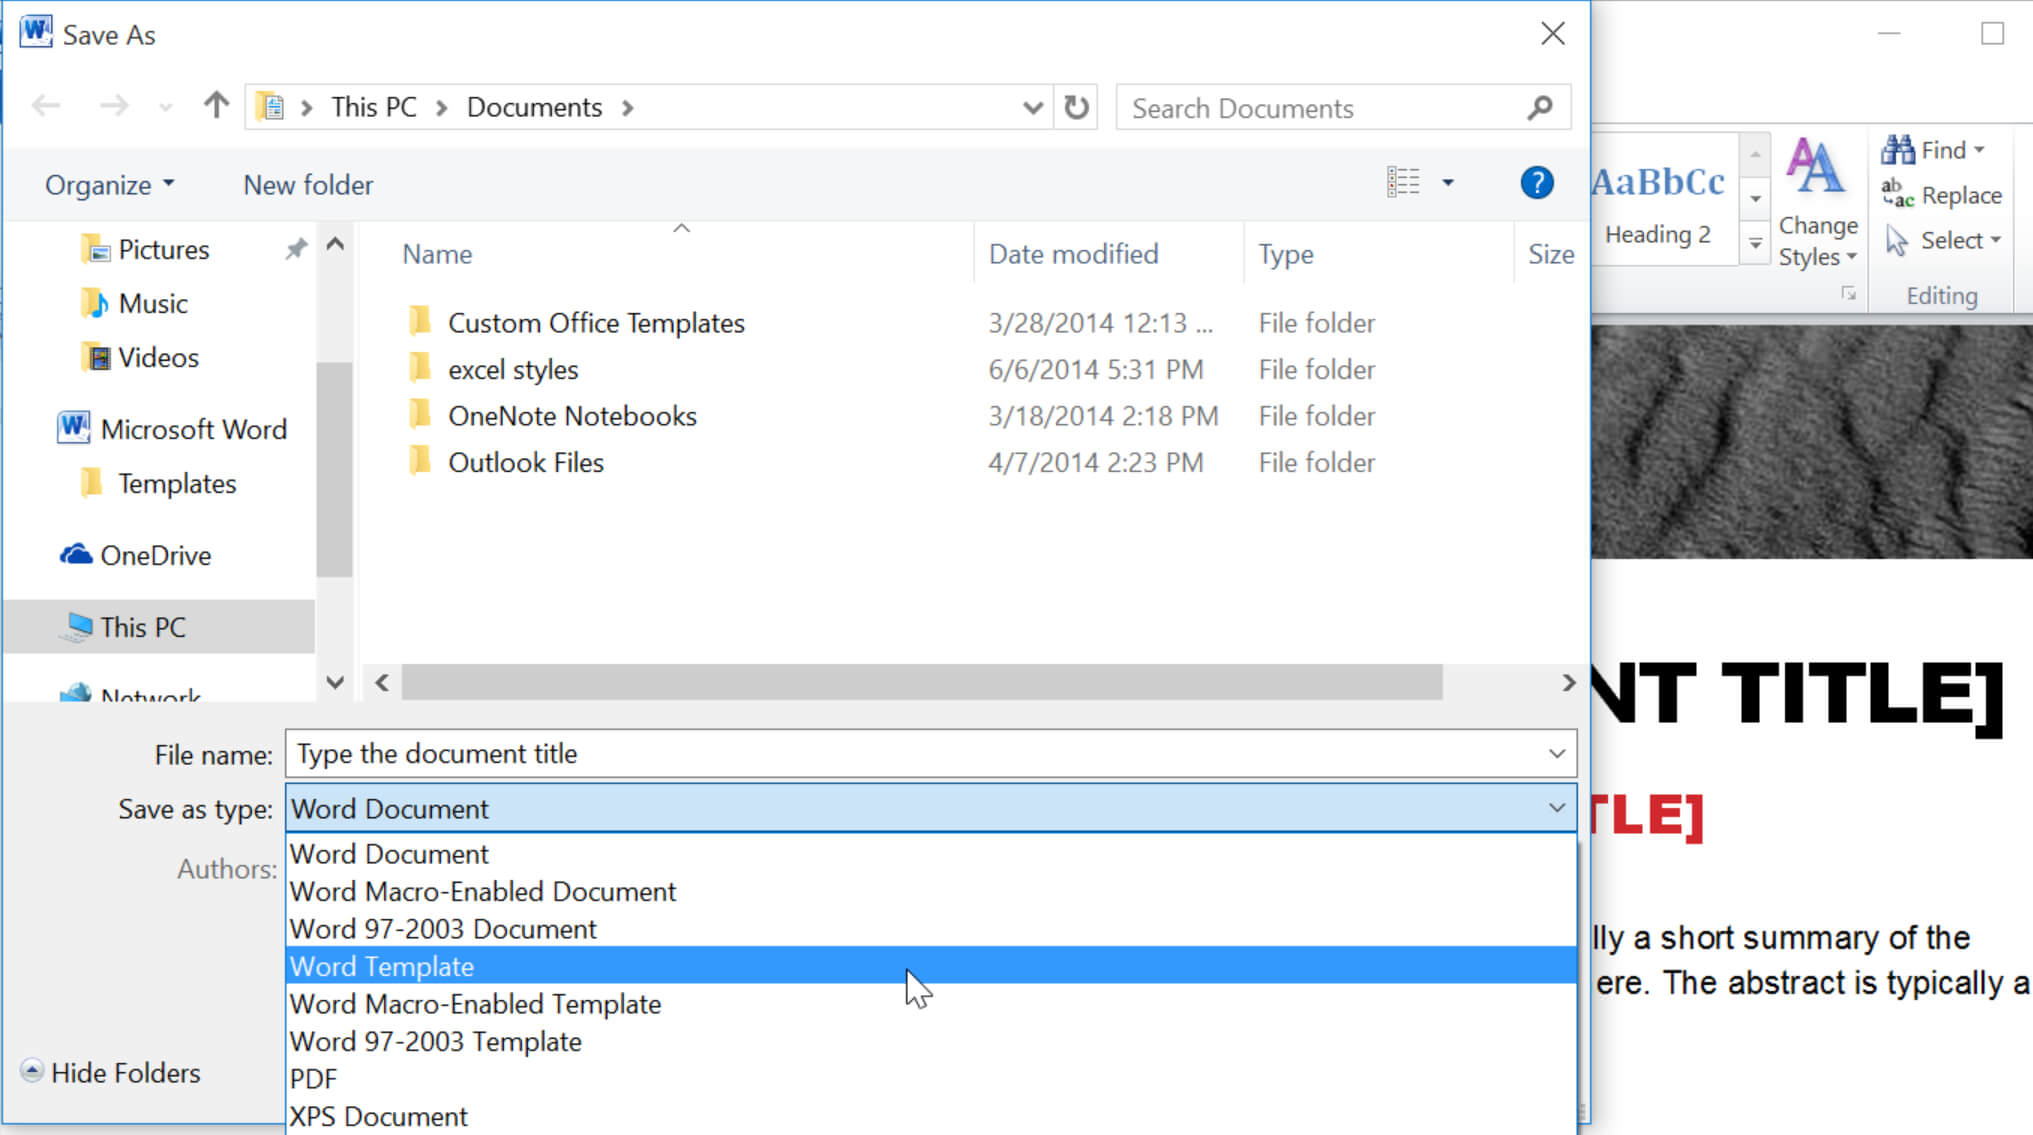Click the Help icon in toolbar
Image resolution: width=2033 pixels, height=1135 pixels.
click(x=1537, y=183)
